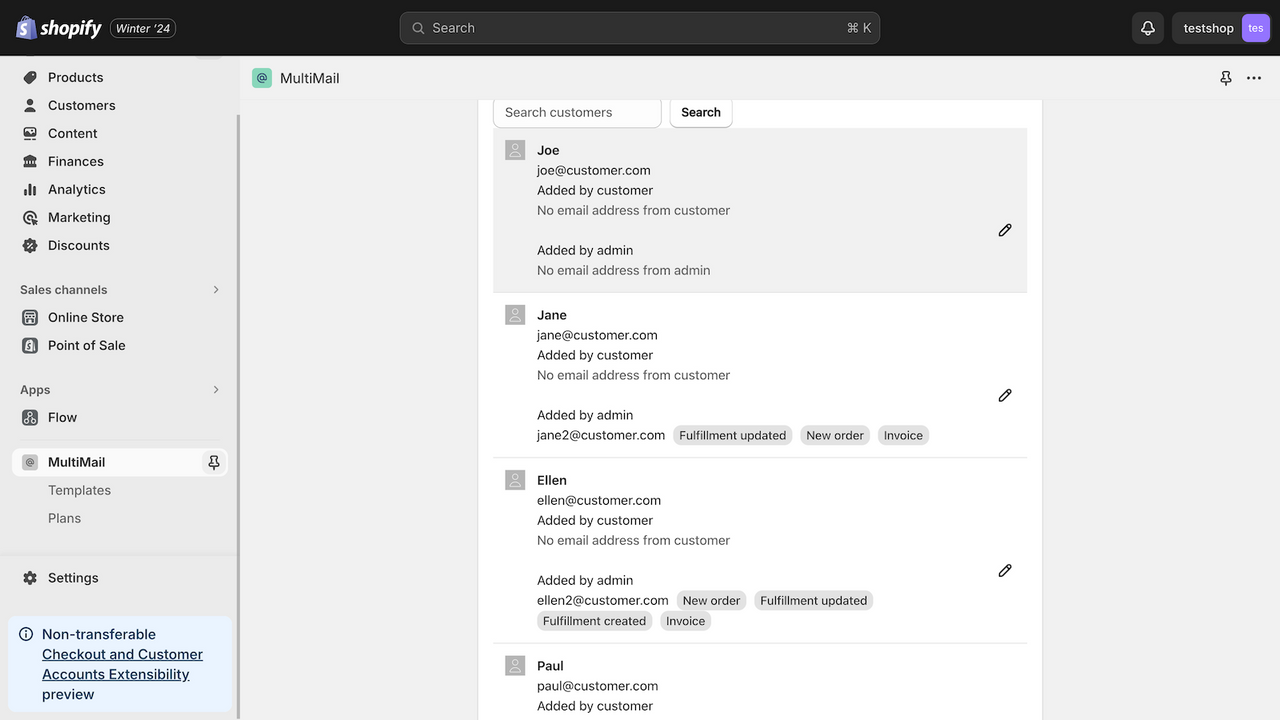The image size is (1280, 720).
Task: Click Jane's avatar placeholder
Action: point(515,315)
